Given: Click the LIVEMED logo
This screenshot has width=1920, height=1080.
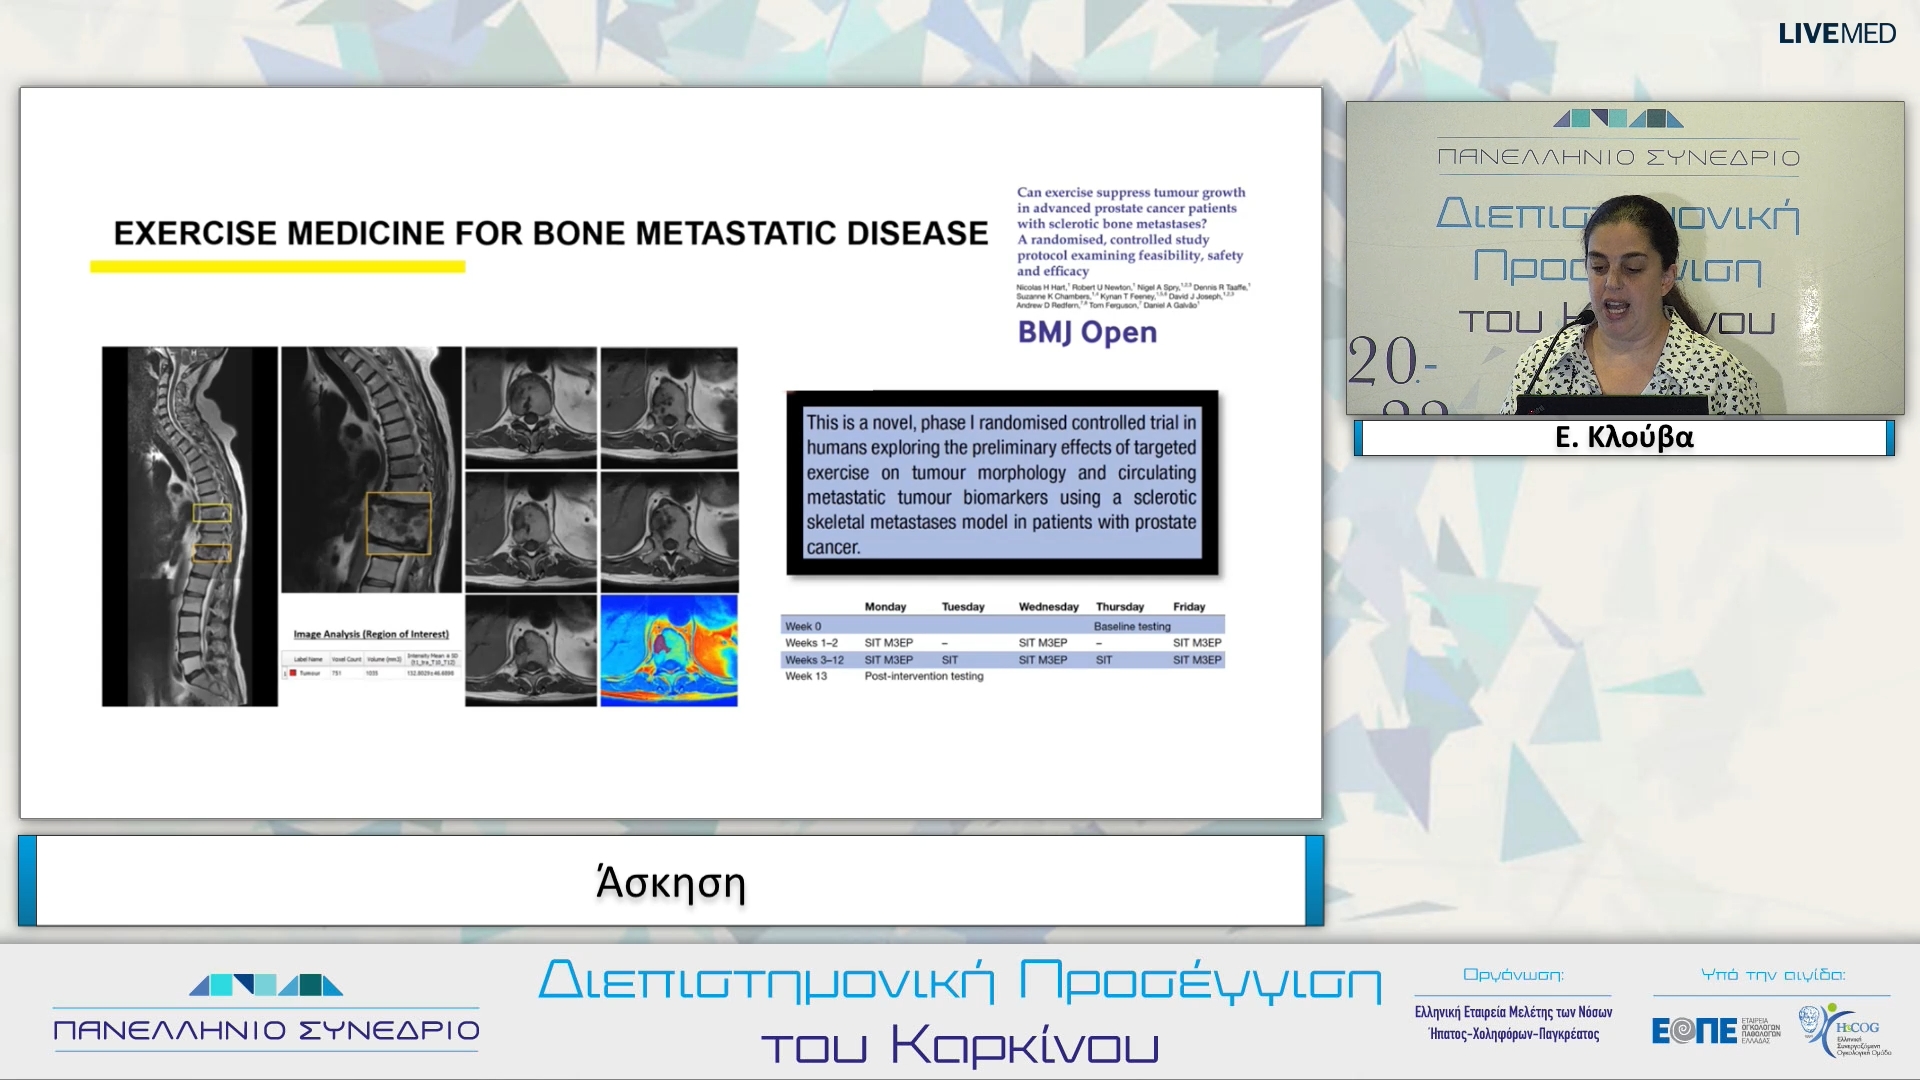Looking at the screenshot, I should 1836,33.
